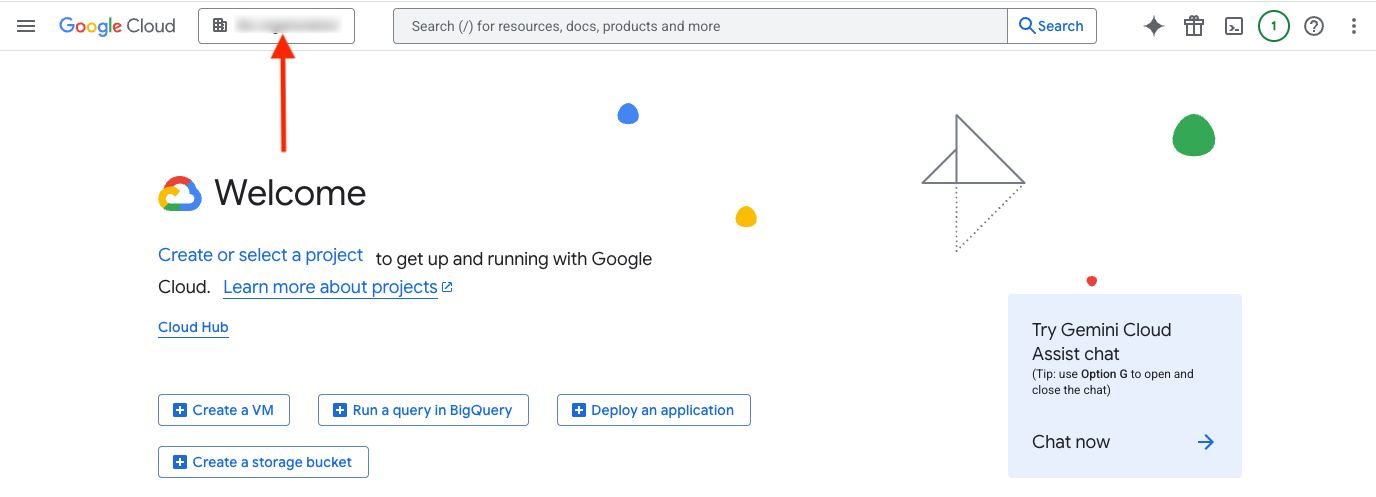This screenshot has width=1376, height=497.
Task: Click Create a VM button
Action: point(223,410)
